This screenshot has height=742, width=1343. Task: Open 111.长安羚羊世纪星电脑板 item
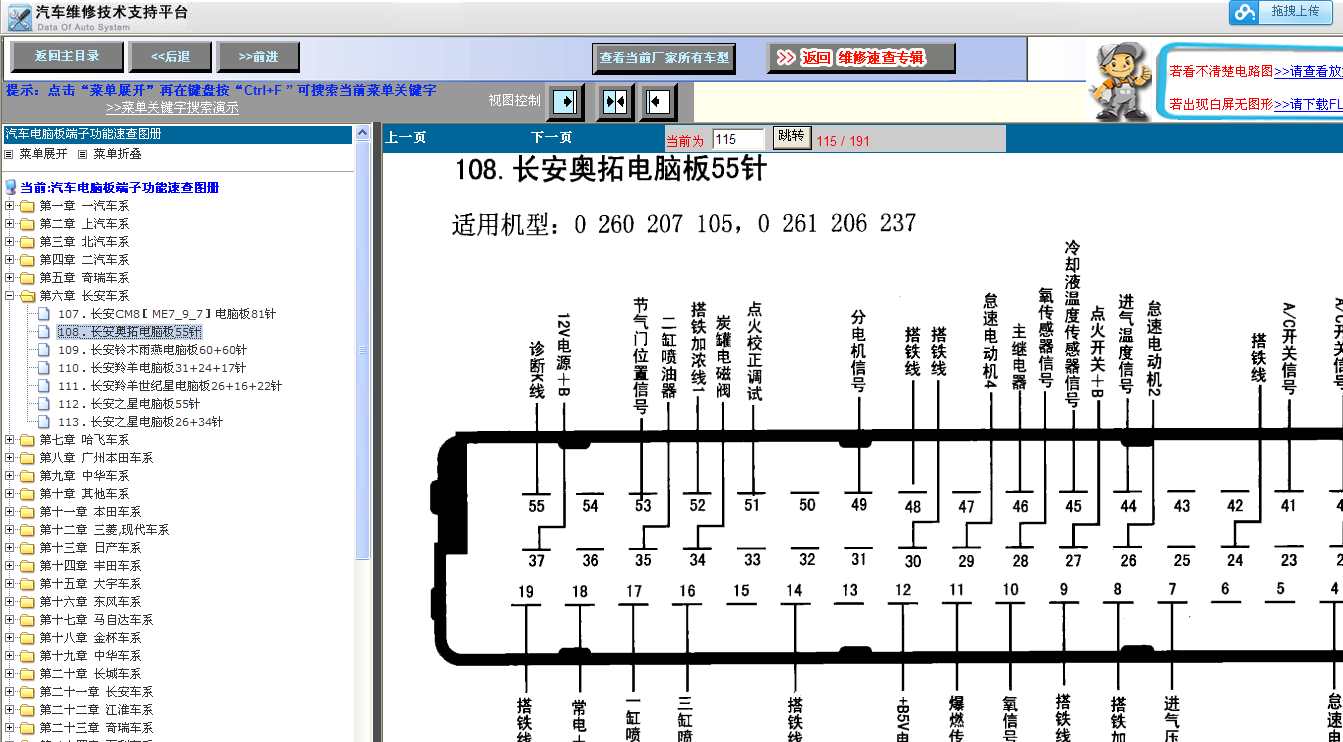tap(169, 386)
